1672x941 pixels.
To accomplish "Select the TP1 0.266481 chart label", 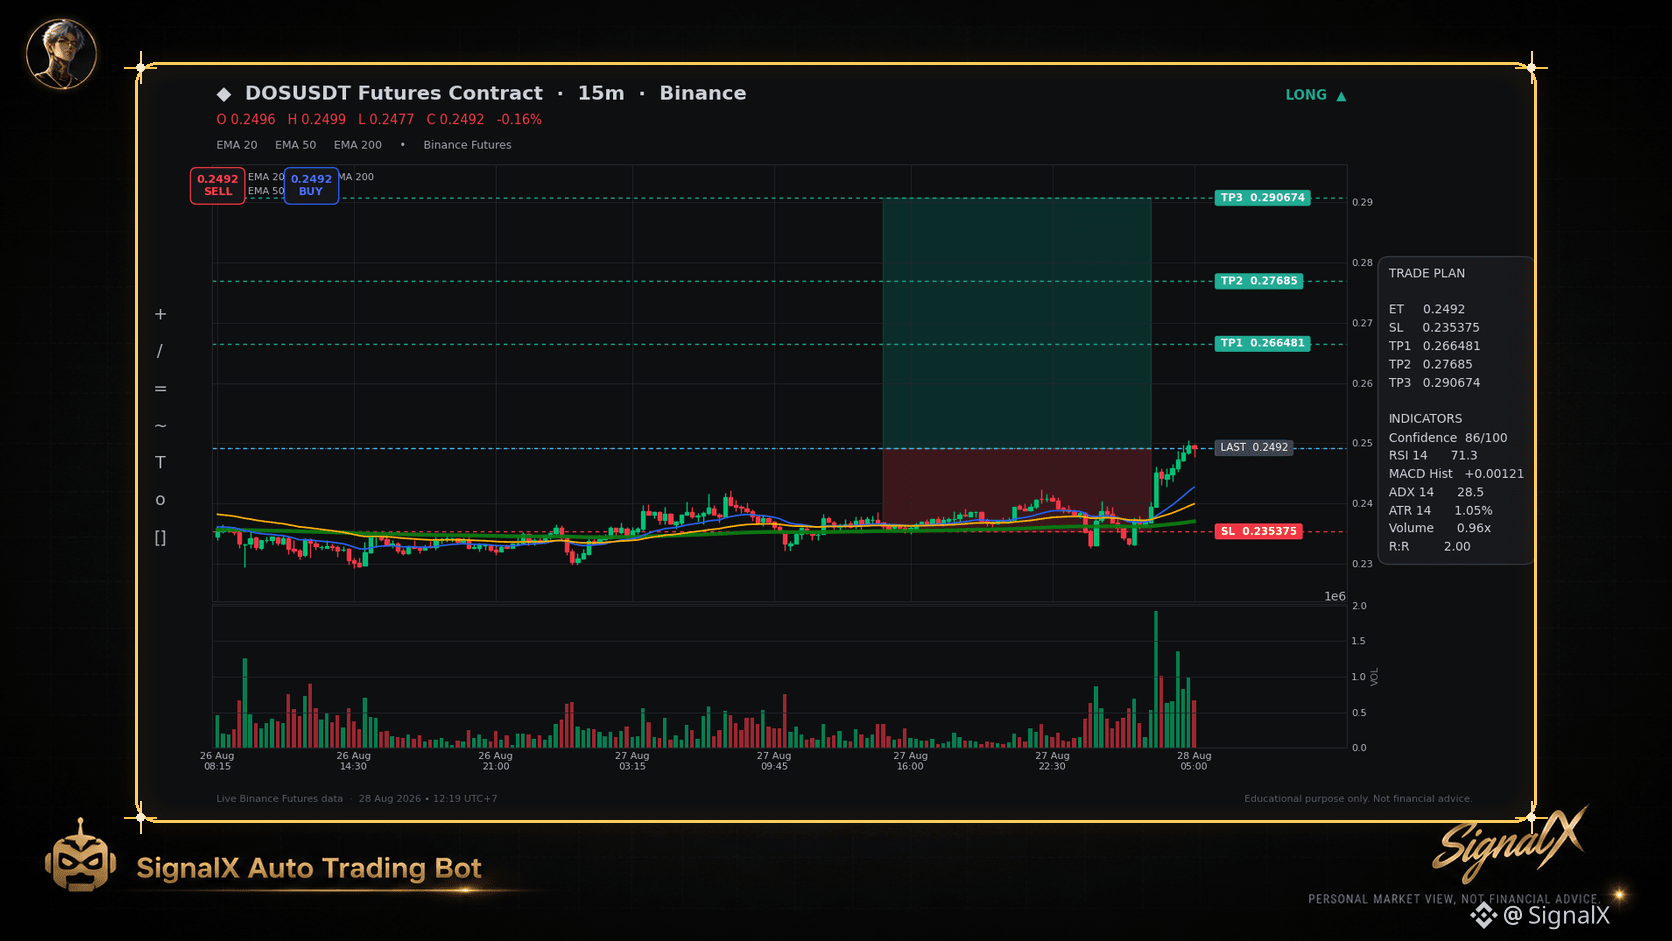I will pyautogui.click(x=1262, y=343).
